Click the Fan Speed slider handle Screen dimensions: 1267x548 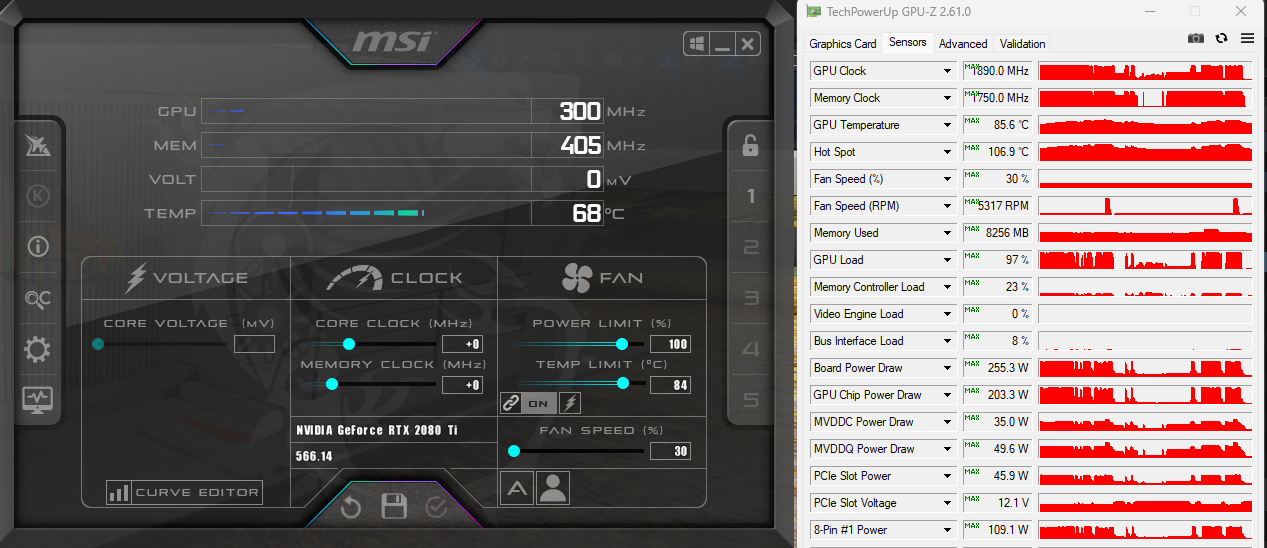(514, 451)
